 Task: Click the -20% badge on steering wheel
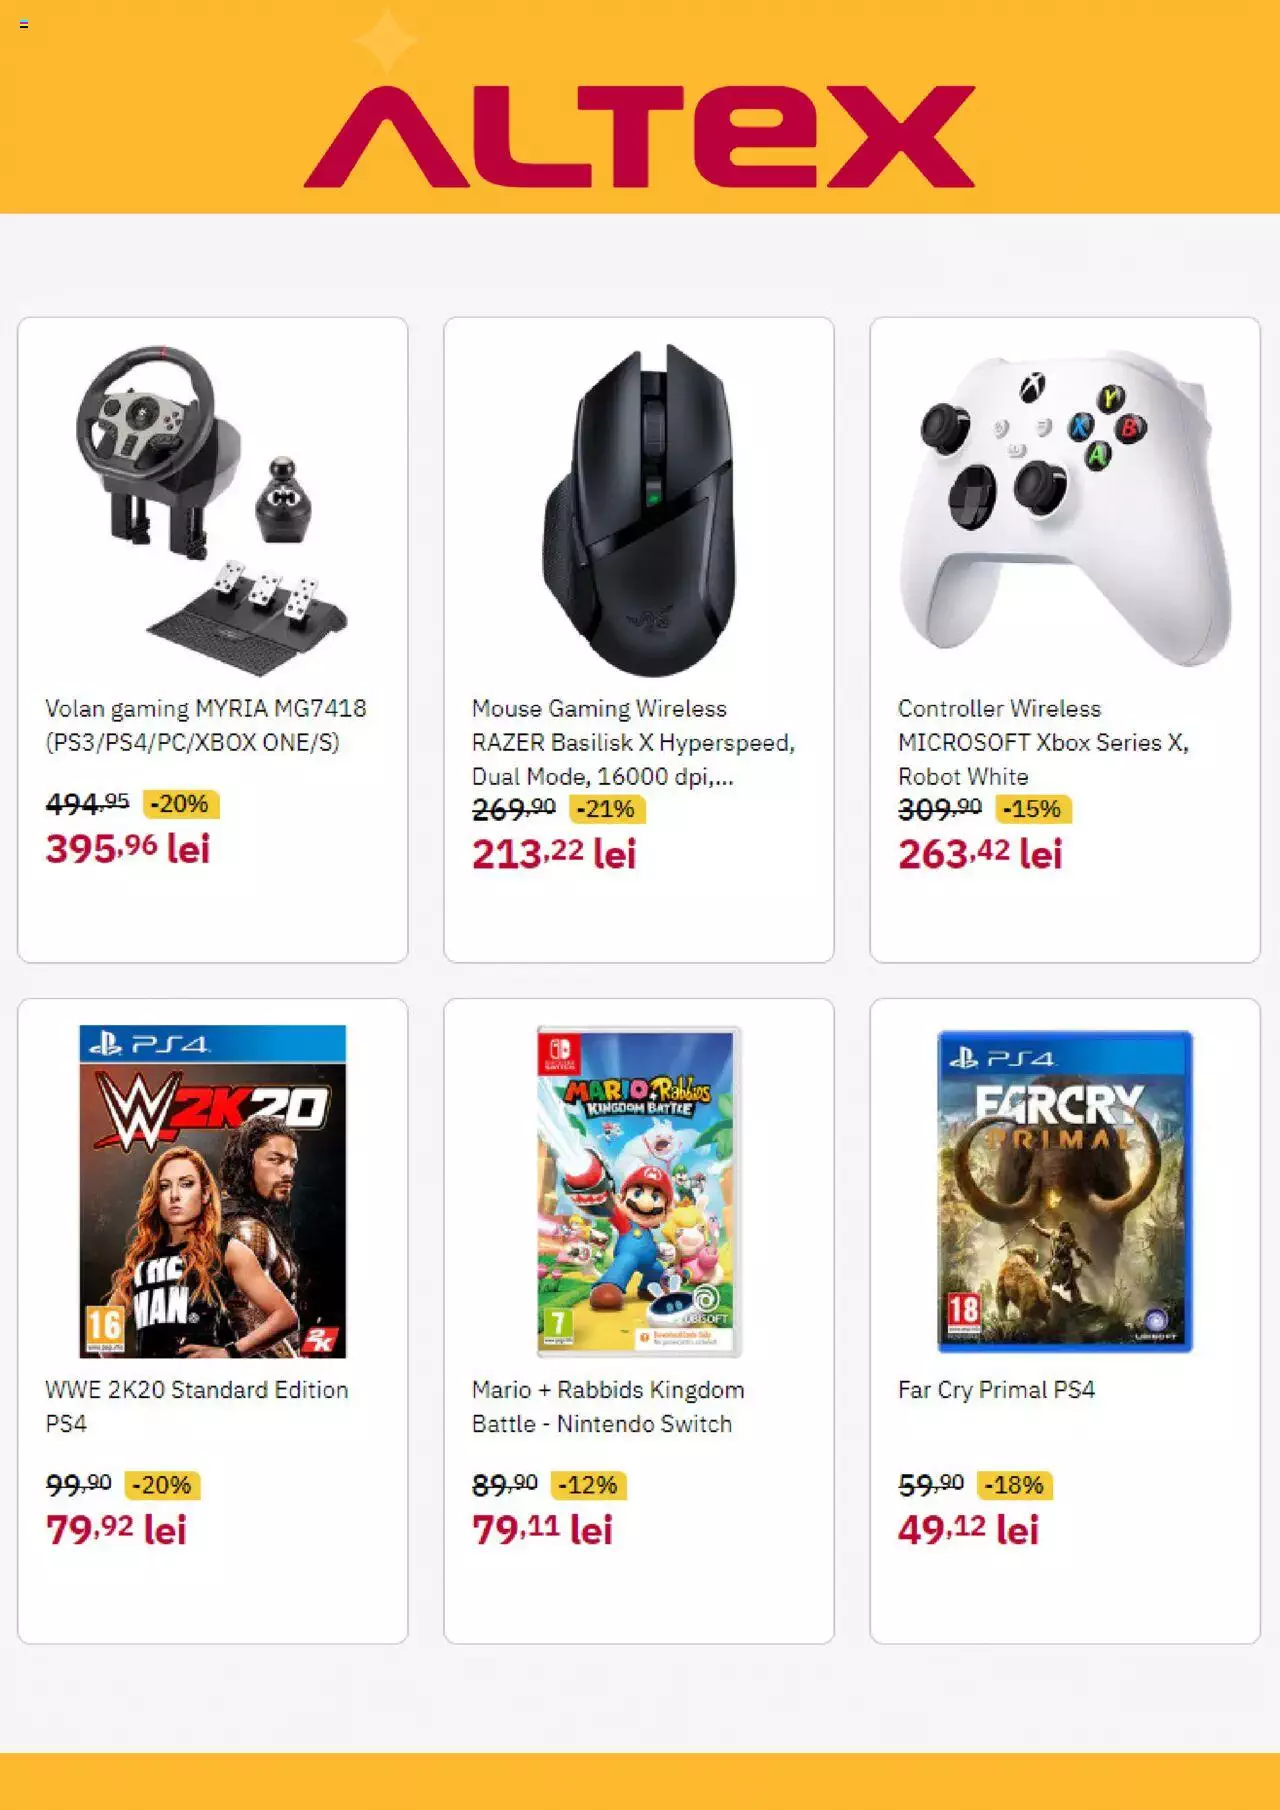181,804
